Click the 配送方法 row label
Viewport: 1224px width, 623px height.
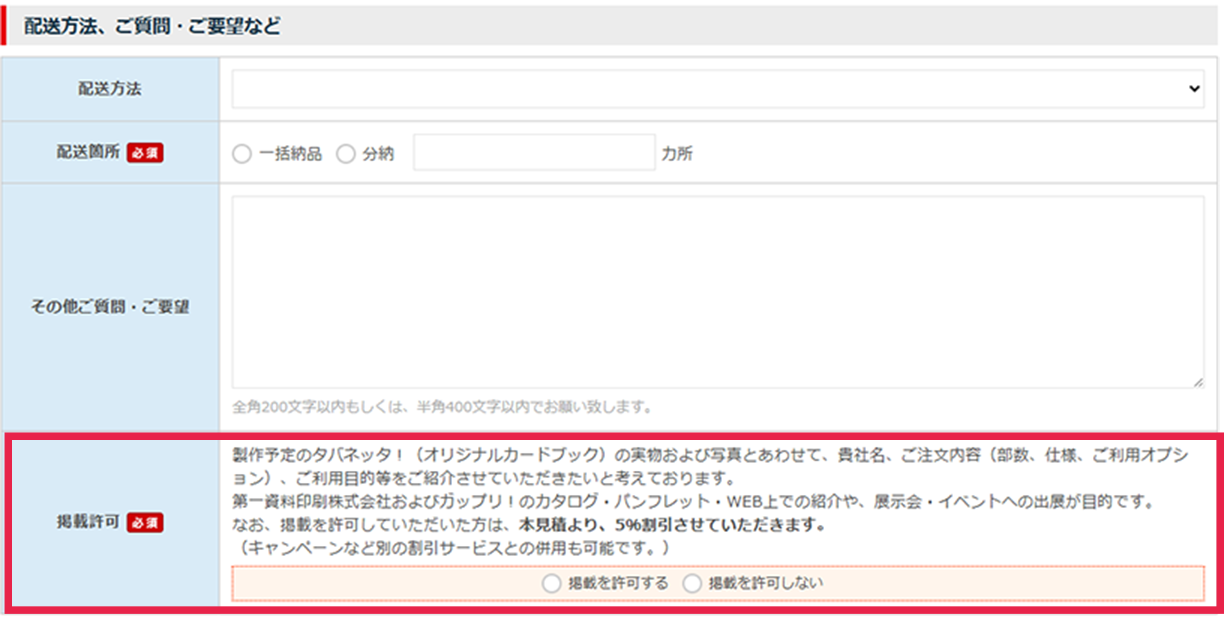pos(110,89)
